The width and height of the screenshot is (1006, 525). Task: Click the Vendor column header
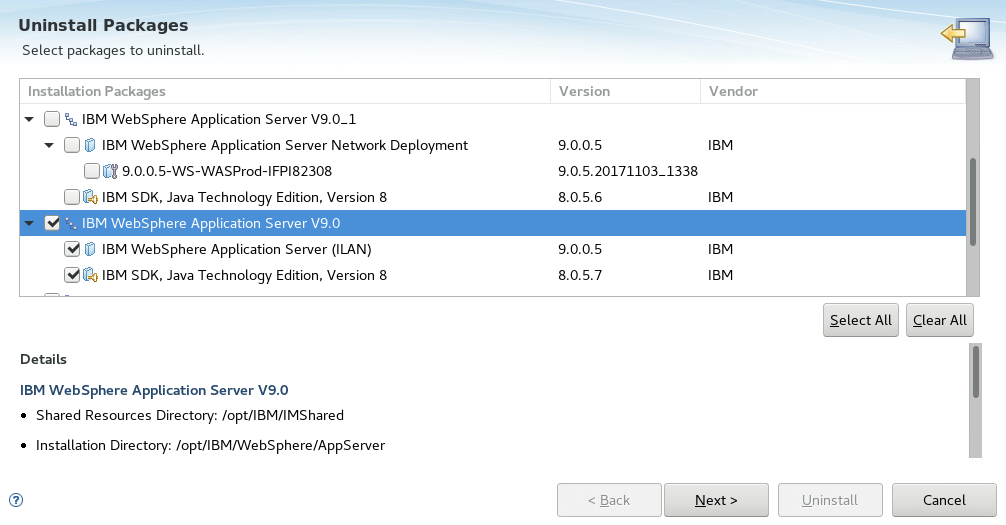click(833, 91)
